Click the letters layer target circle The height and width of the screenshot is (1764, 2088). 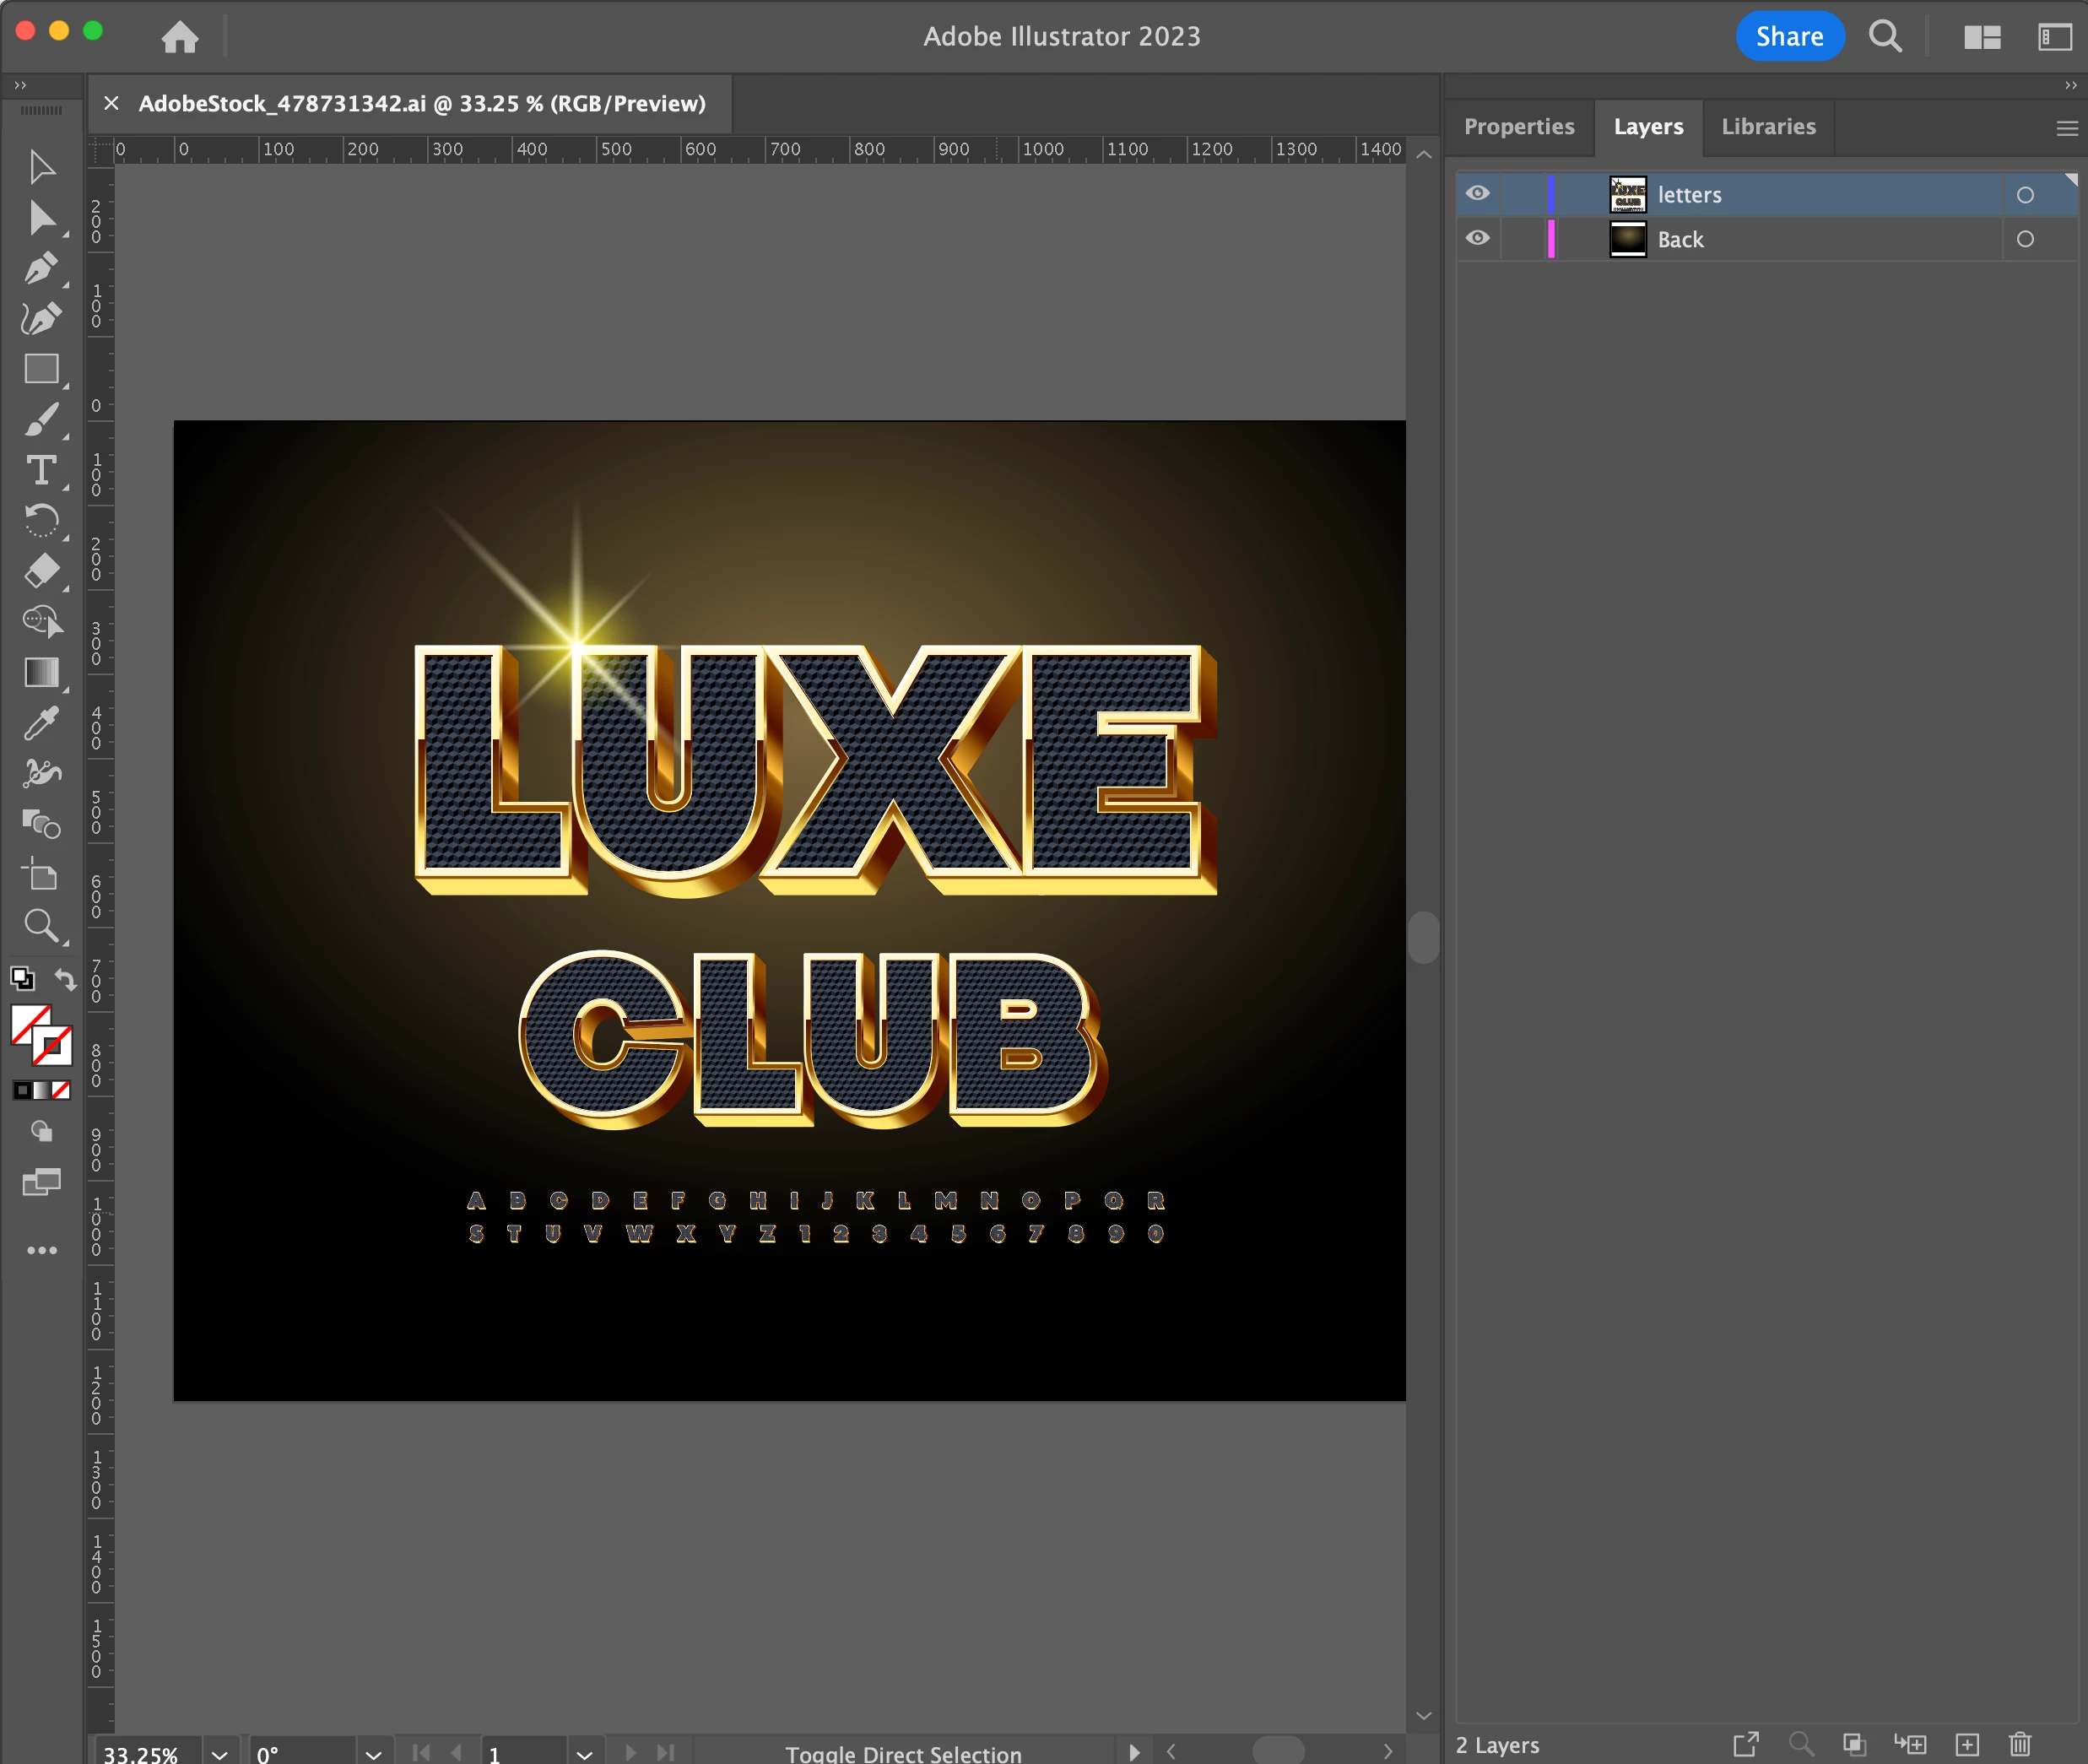(2025, 195)
